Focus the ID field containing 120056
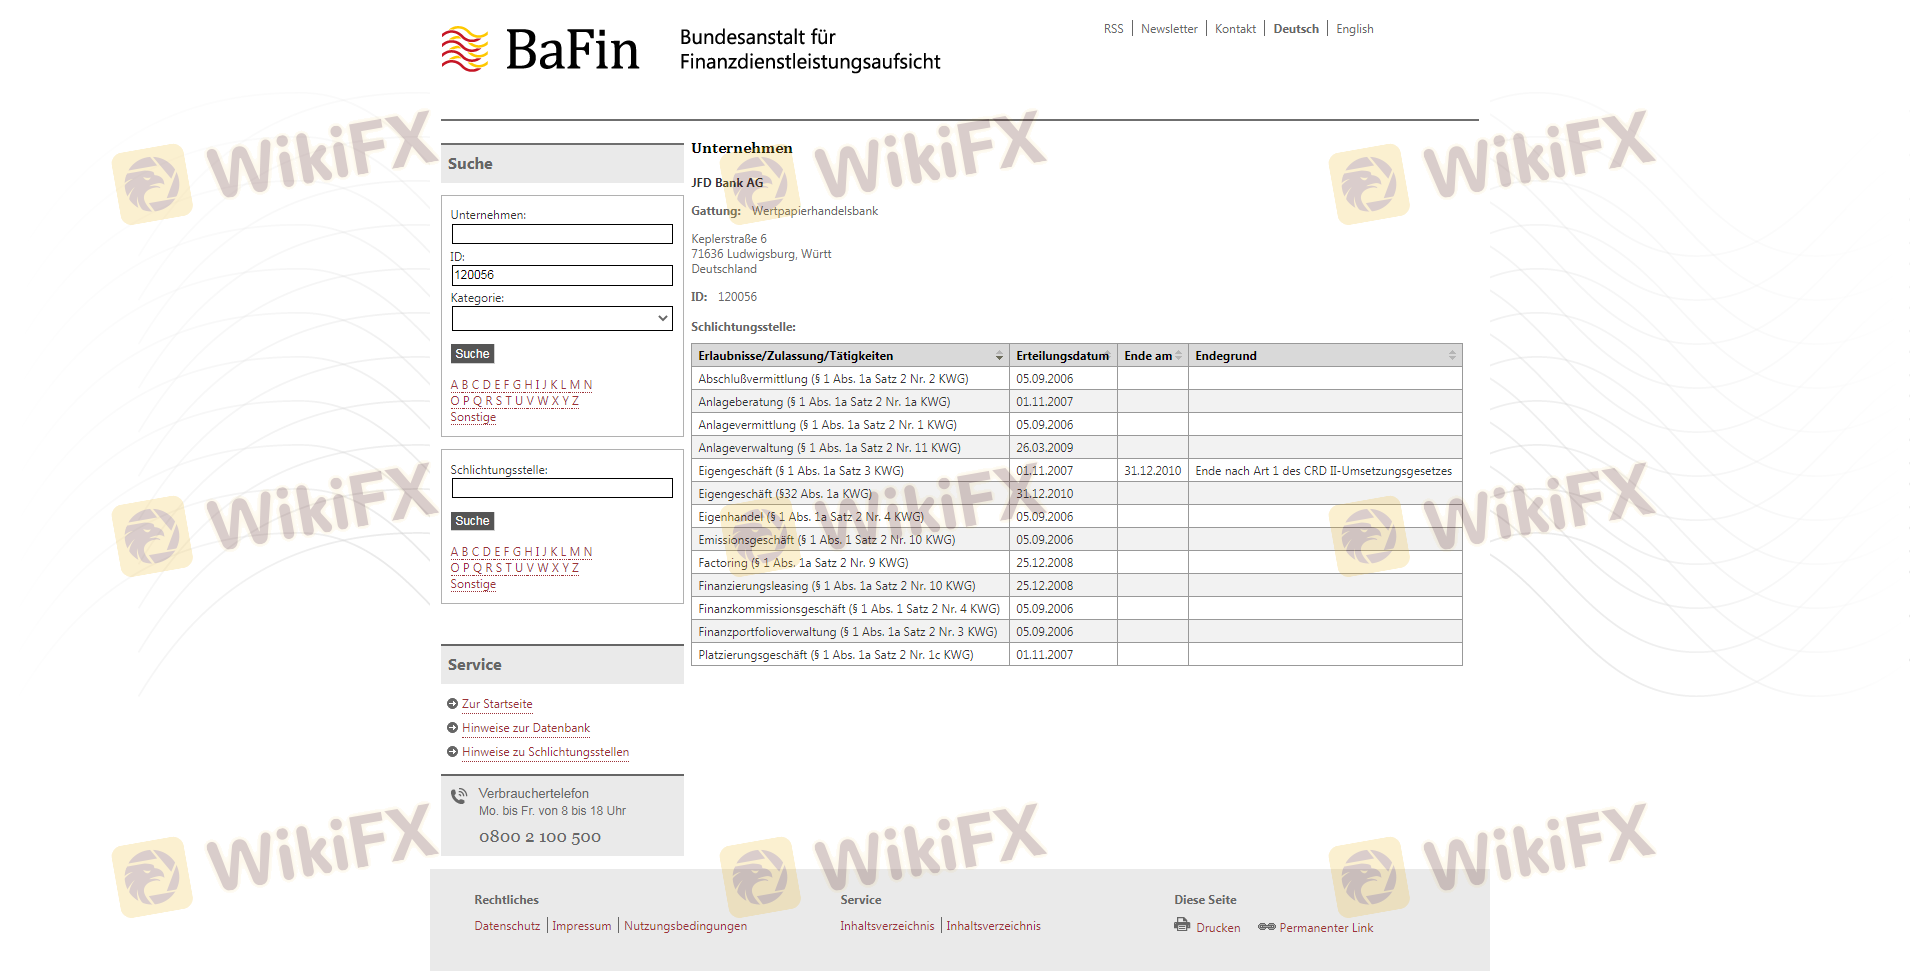Image resolution: width=1920 pixels, height=976 pixels. coord(562,275)
